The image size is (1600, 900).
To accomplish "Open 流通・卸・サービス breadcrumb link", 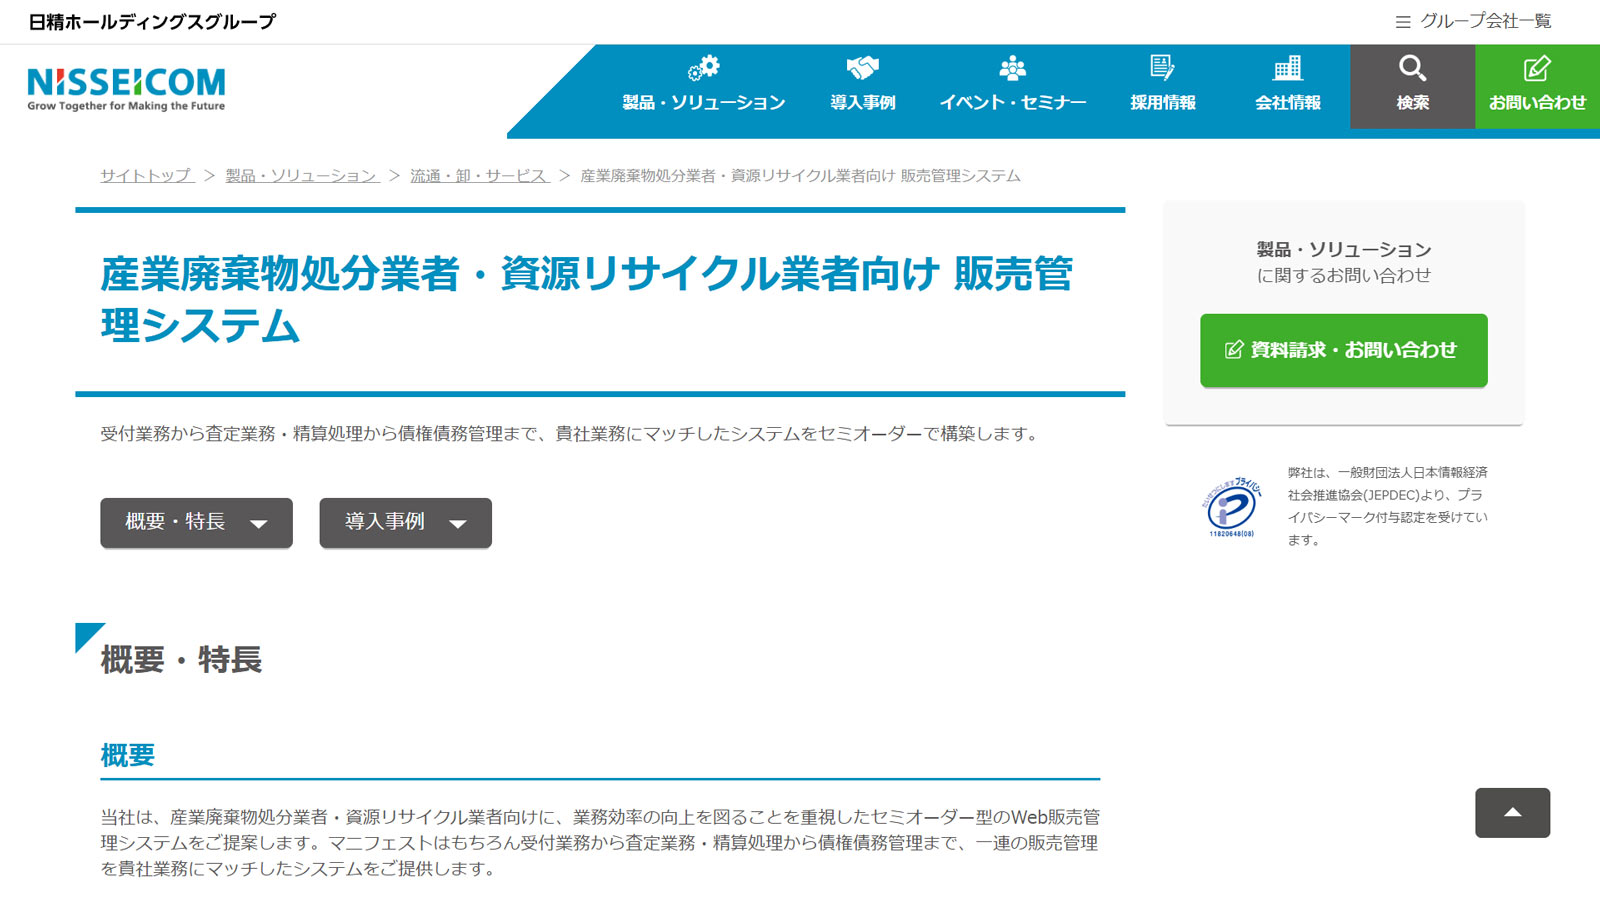I will pos(480,175).
